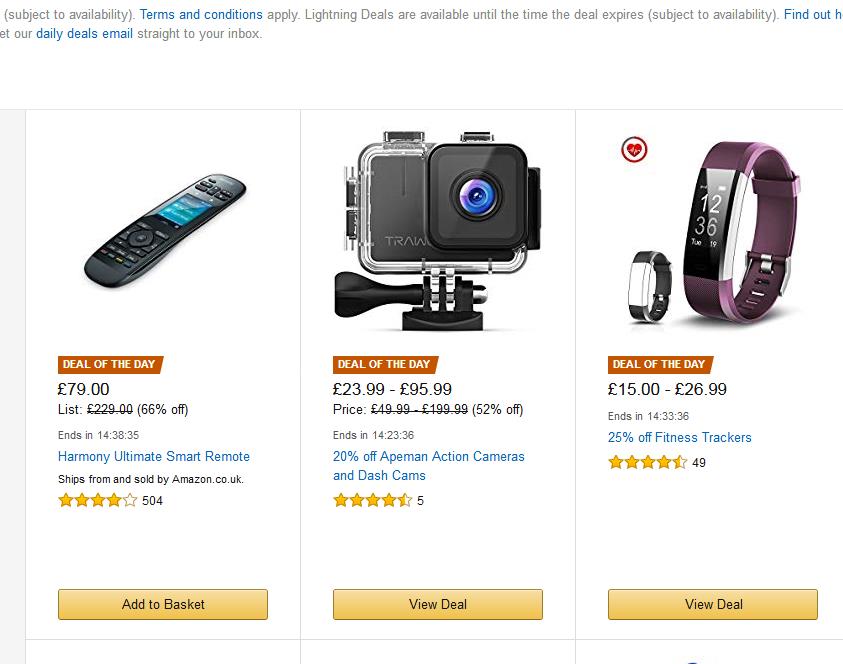
Task: Click the 504 reviews count for the remote
Action: point(152,501)
